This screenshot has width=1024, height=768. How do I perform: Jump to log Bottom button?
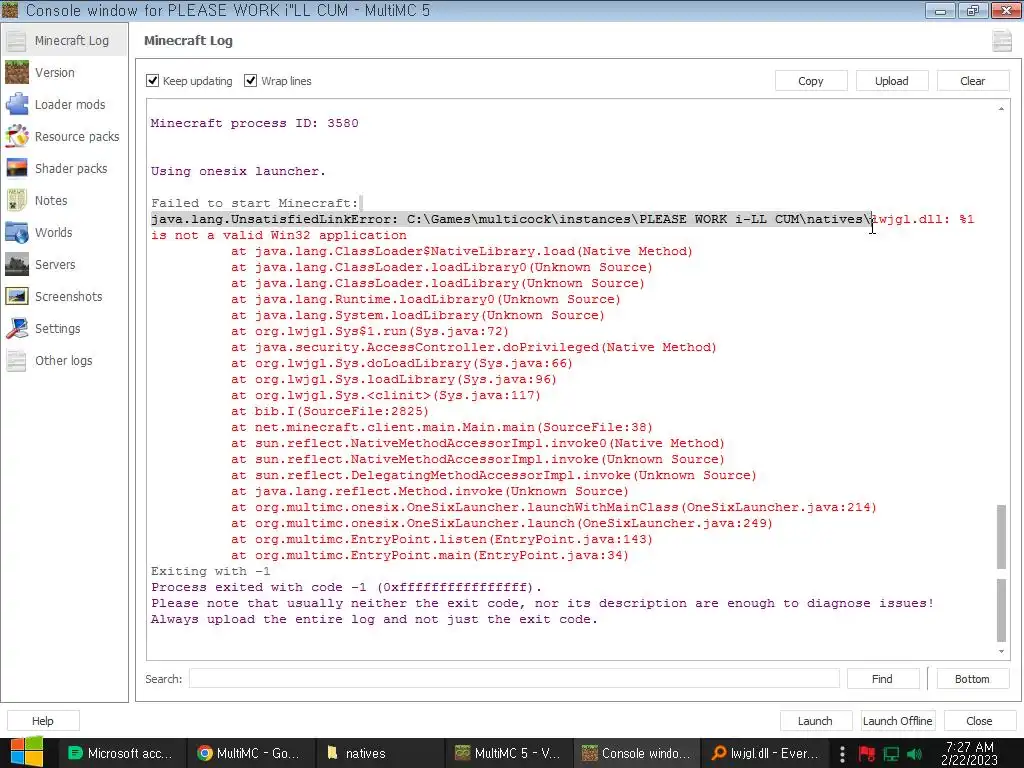click(x=972, y=679)
